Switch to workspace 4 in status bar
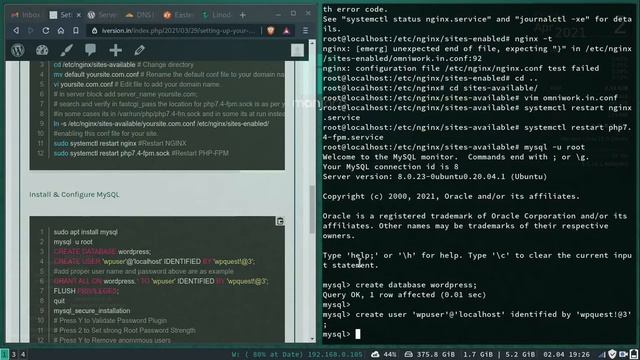Image resolution: width=640 pixels, height=360 pixels. tap(23, 354)
